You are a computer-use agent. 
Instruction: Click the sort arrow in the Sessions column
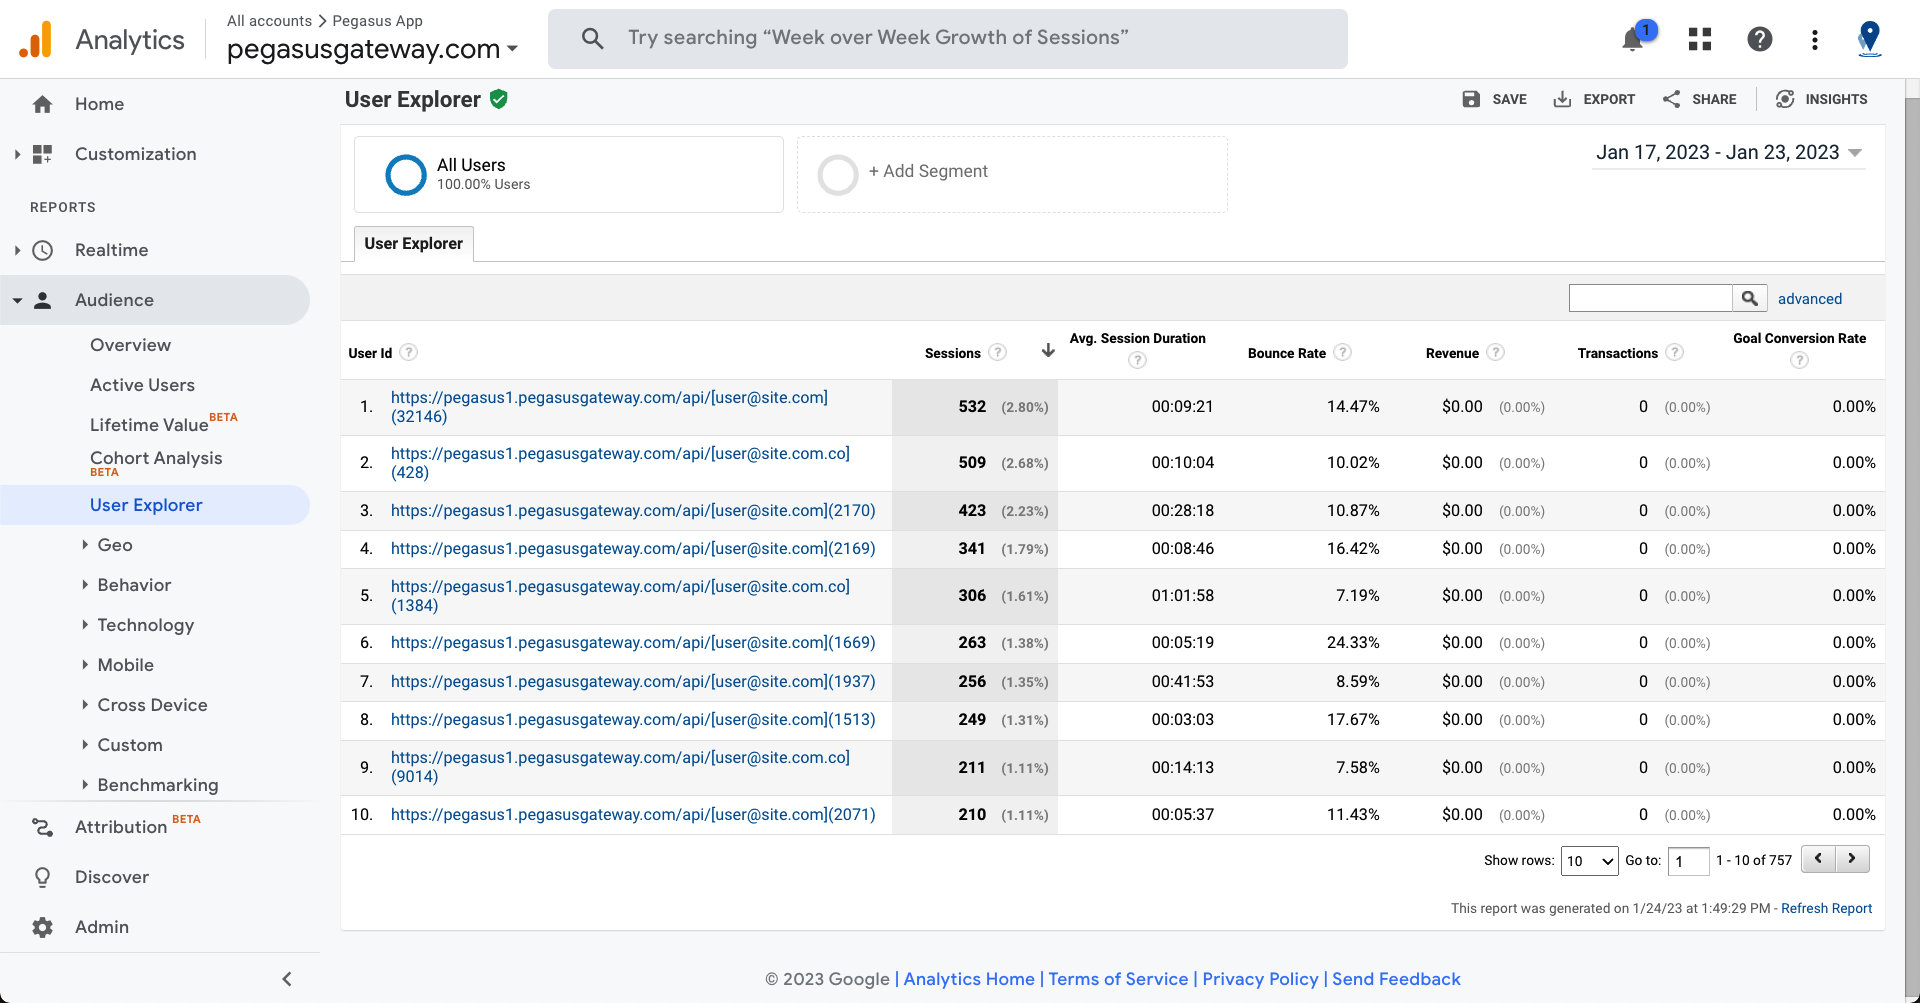point(1048,350)
